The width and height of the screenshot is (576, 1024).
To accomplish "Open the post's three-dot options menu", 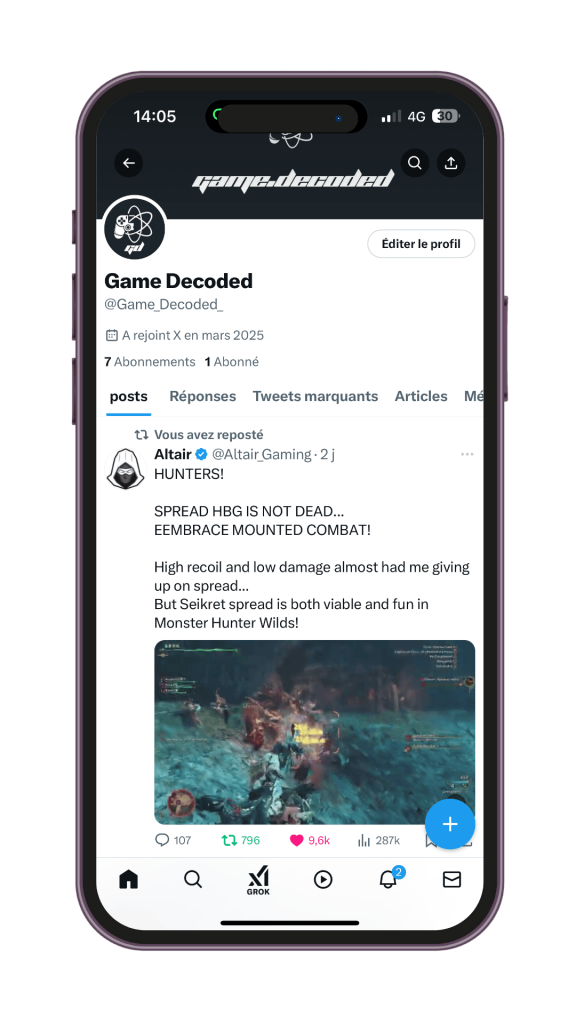I will pyautogui.click(x=467, y=455).
